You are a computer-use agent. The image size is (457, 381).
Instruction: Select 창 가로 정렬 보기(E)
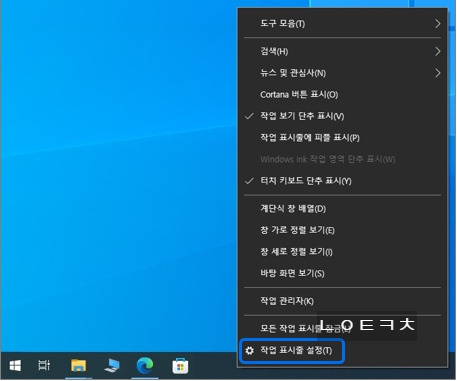point(343,230)
